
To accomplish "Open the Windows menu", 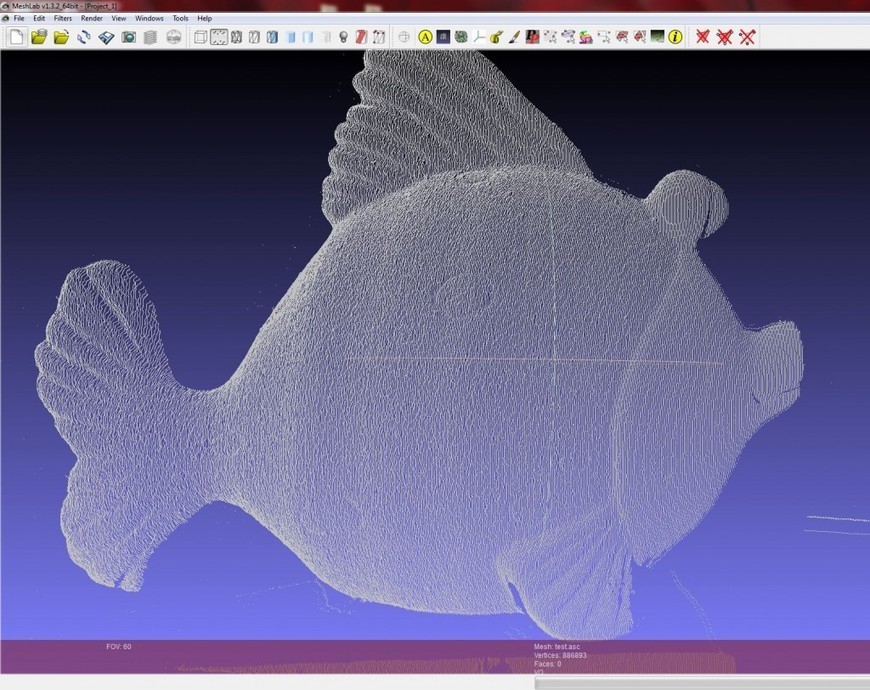I will pos(149,18).
